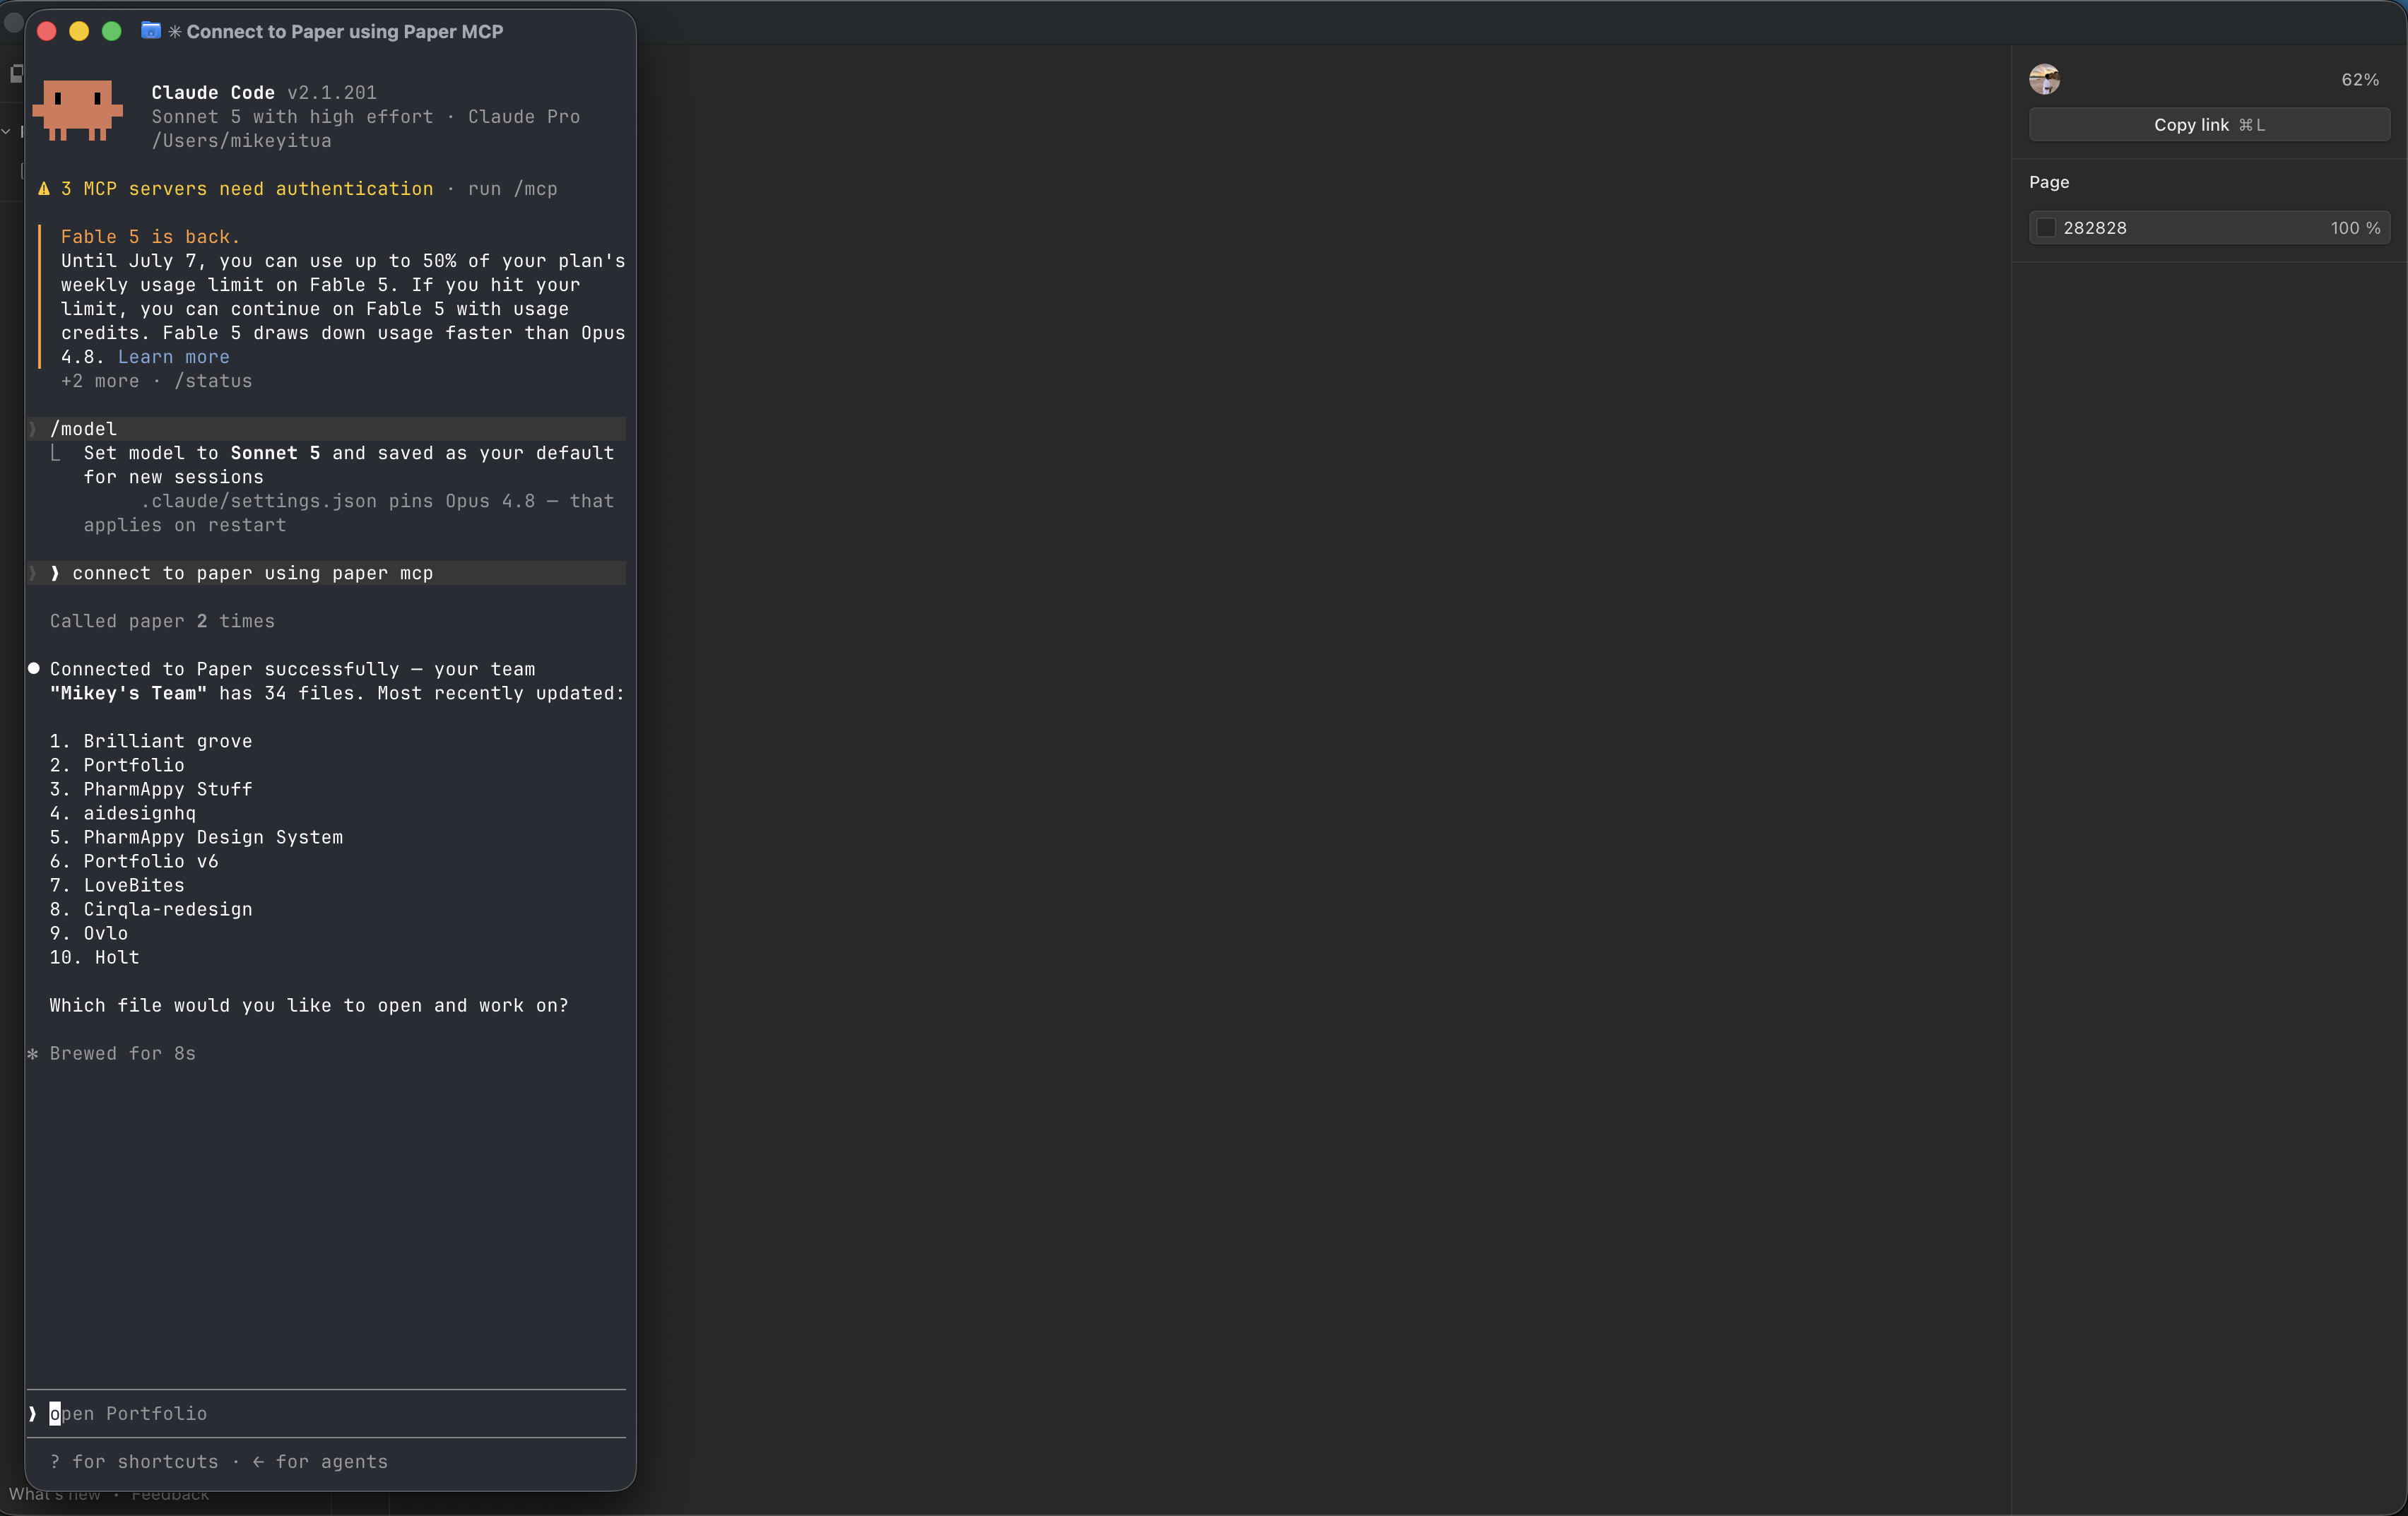Open the 62% zoom level dropdown
This screenshot has height=1516, width=2408.
pos(2360,79)
